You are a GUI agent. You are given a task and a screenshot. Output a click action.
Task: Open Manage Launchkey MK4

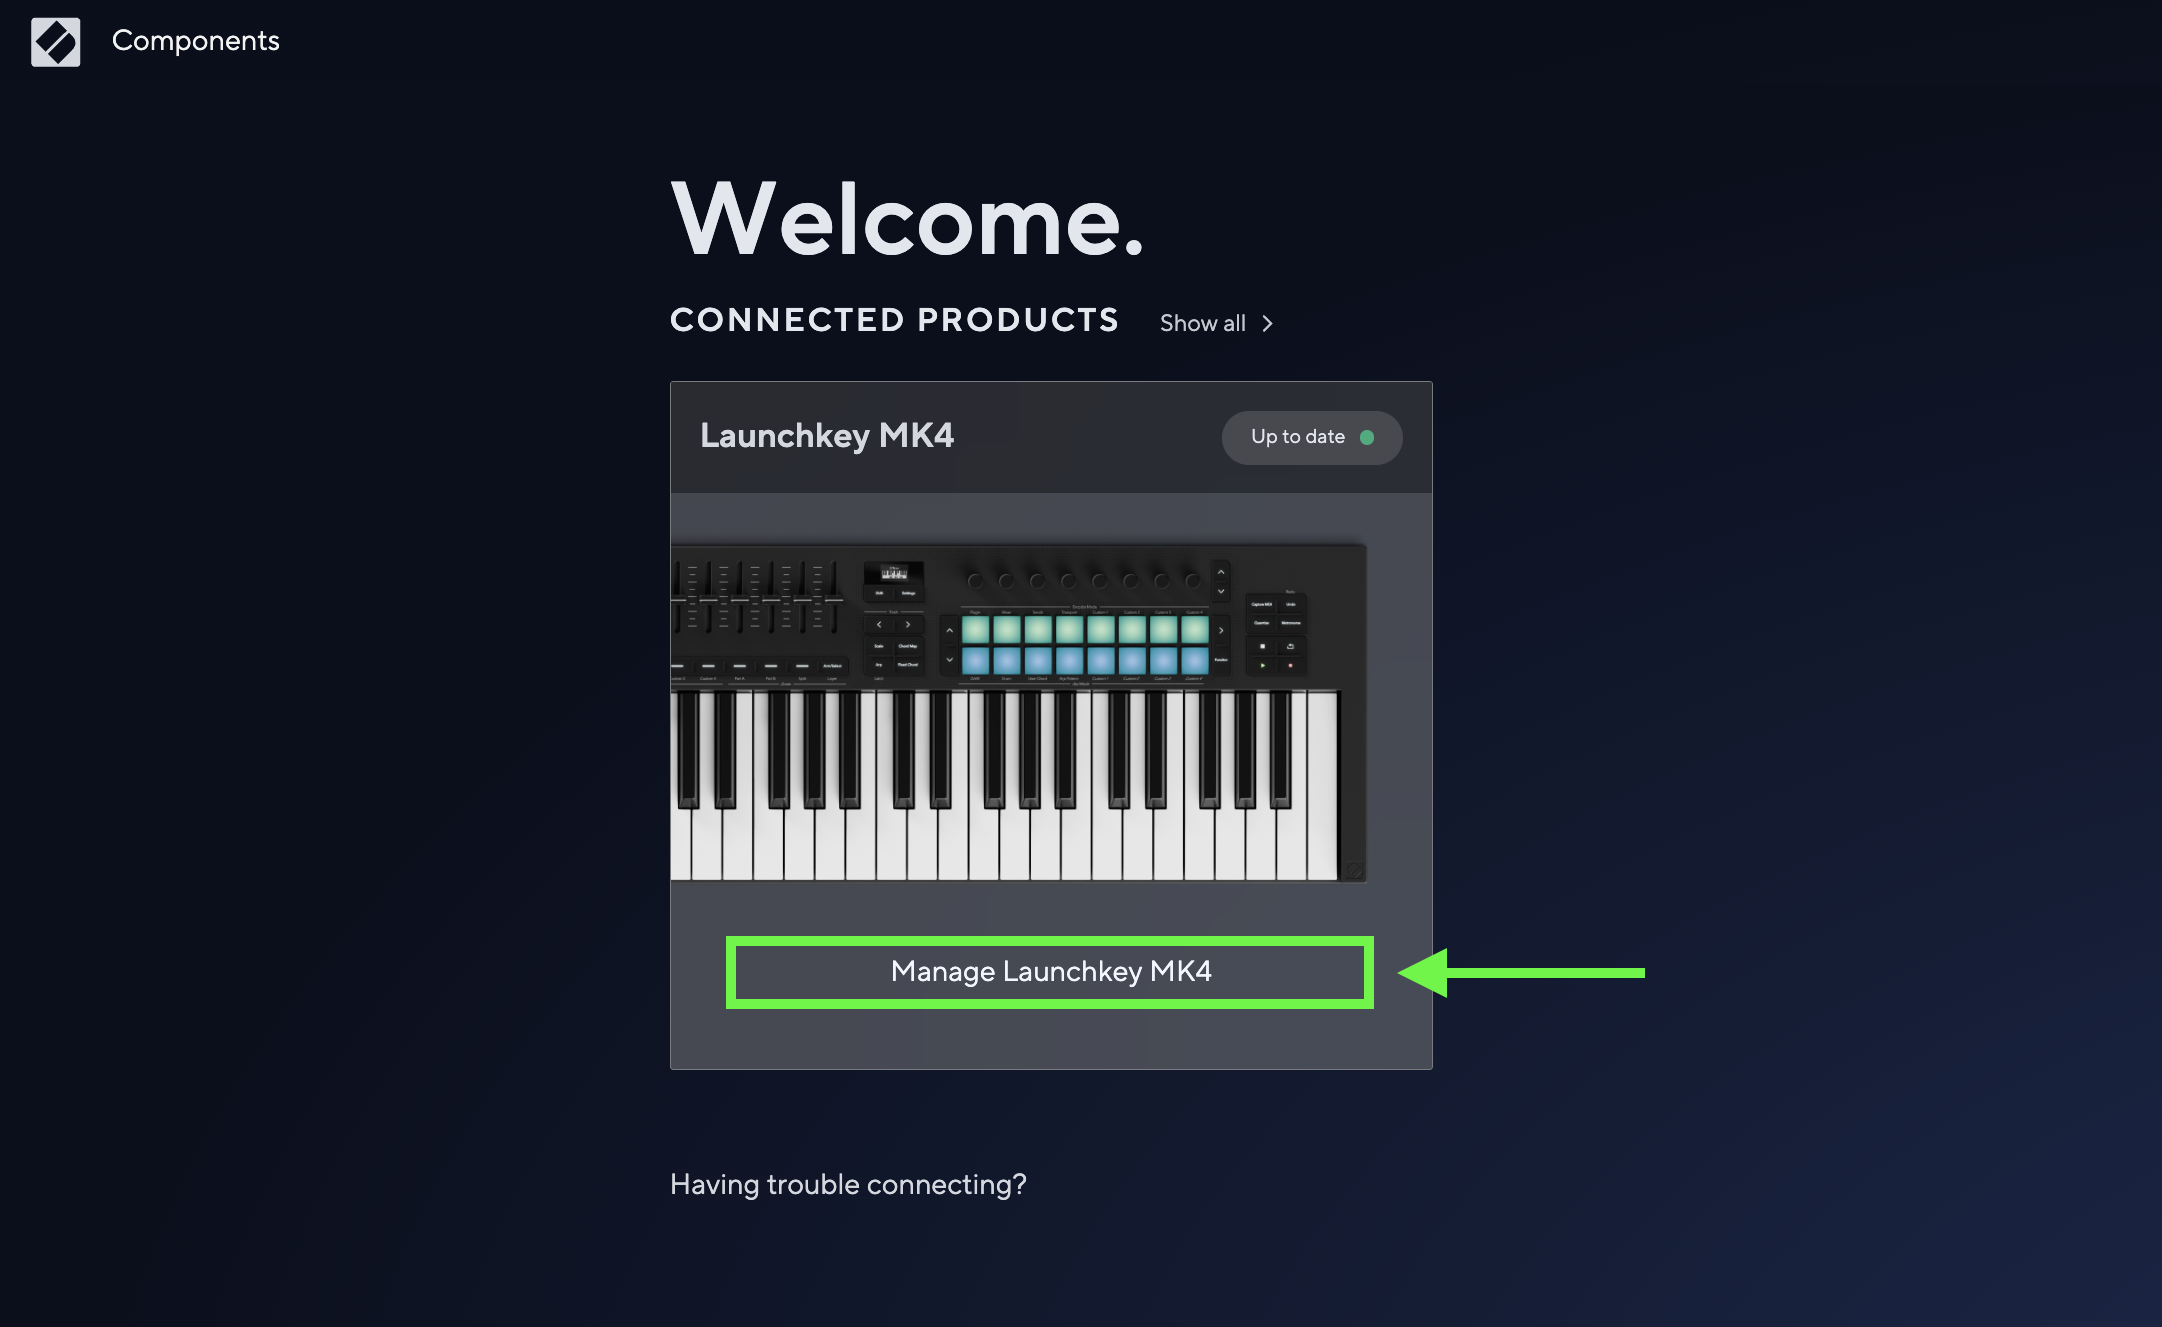coord(1050,972)
